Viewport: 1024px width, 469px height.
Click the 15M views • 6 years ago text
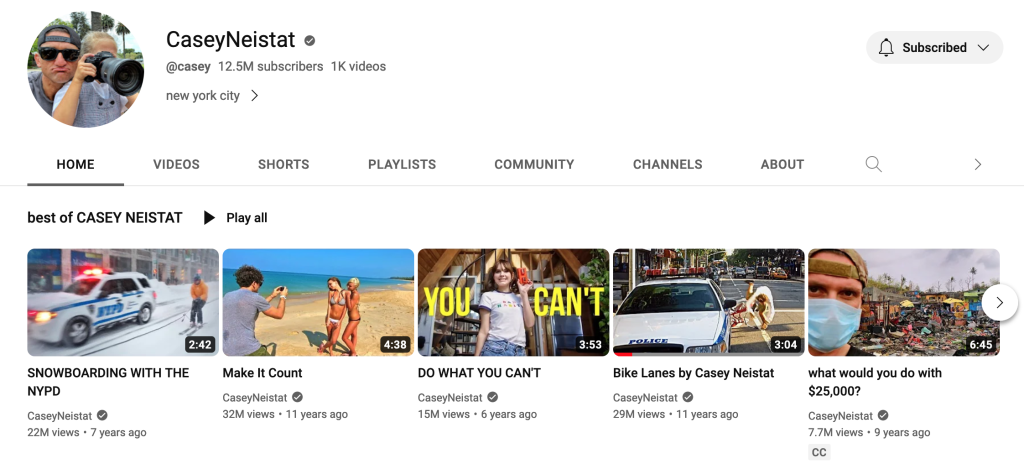[x=477, y=414]
